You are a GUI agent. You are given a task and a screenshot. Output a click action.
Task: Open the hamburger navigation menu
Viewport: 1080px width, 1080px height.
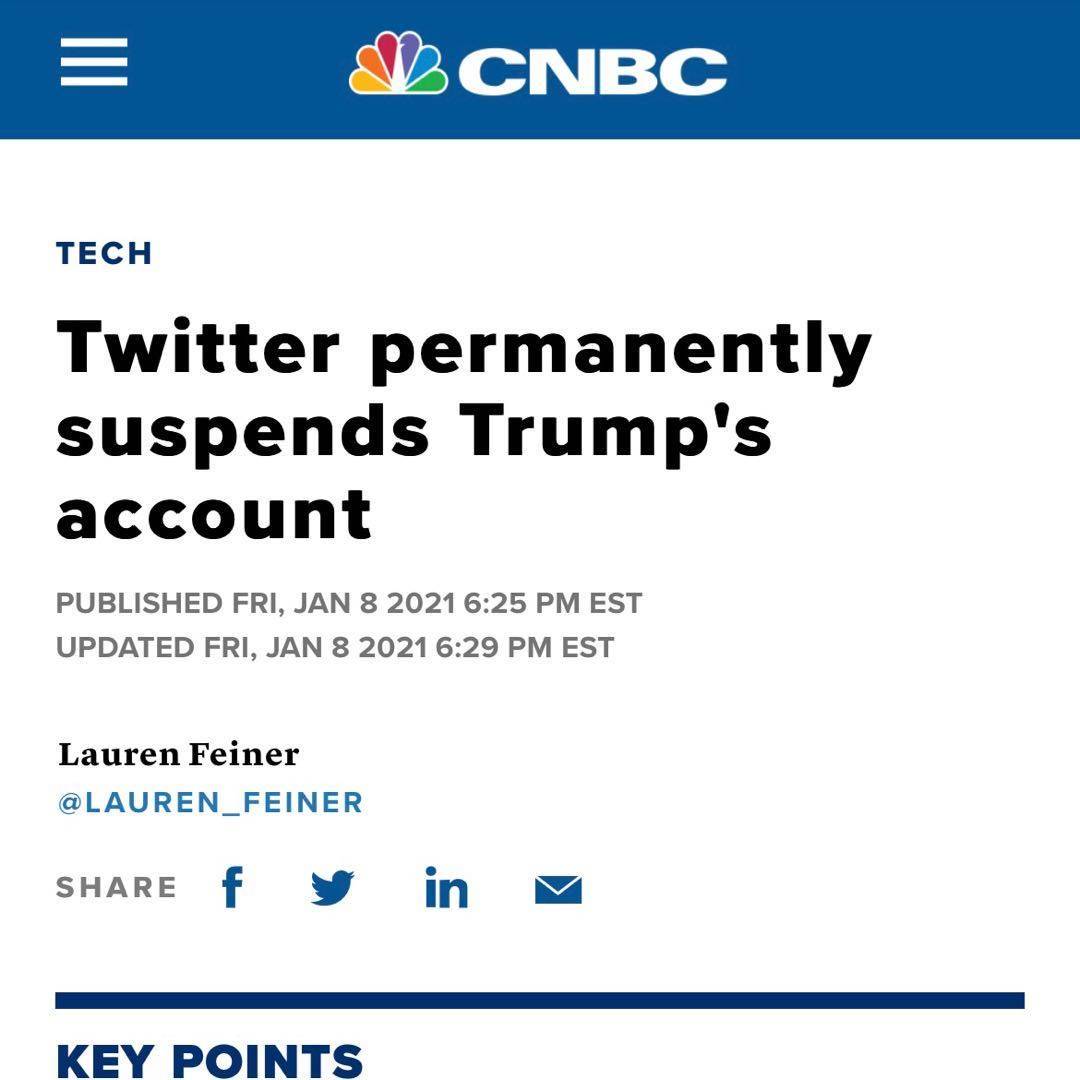click(94, 62)
